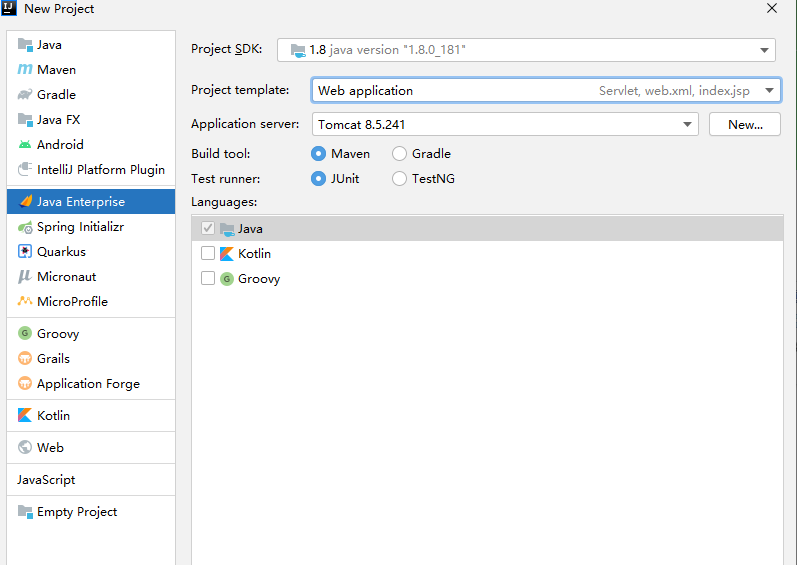The height and width of the screenshot is (565, 797).
Task: Click the 'Tomcat 8.5.241' server text
Action: [x=361, y=125]
